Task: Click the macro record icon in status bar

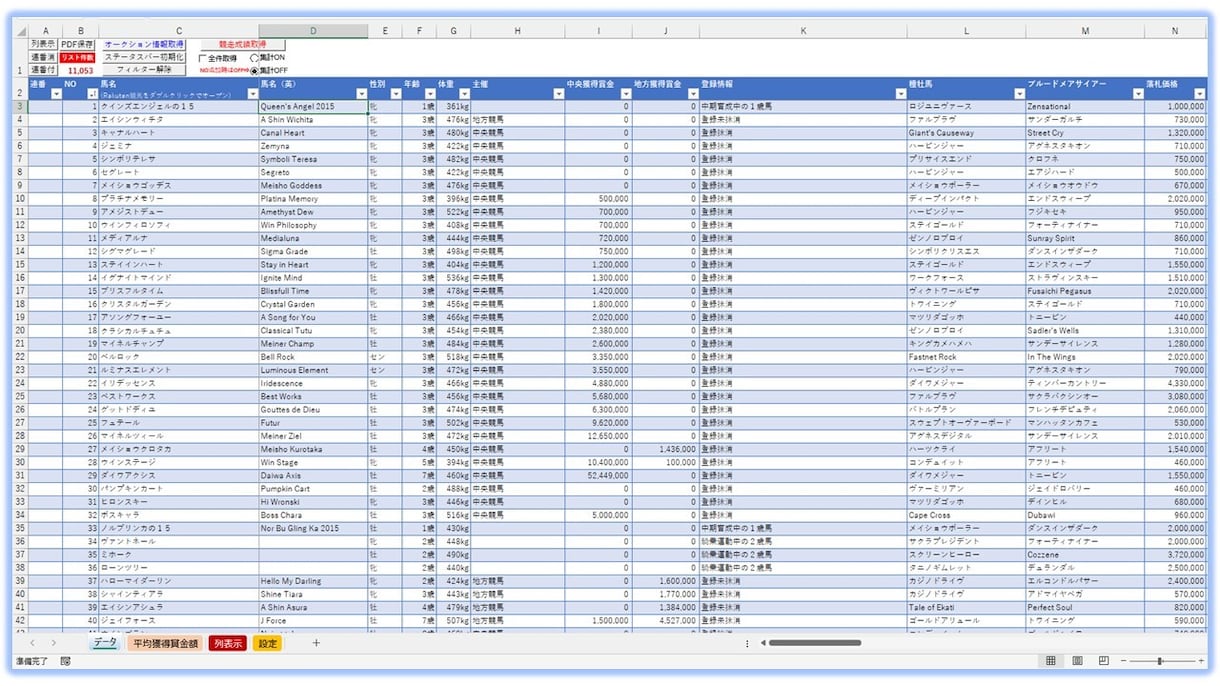Action: [x=65, y=661]
